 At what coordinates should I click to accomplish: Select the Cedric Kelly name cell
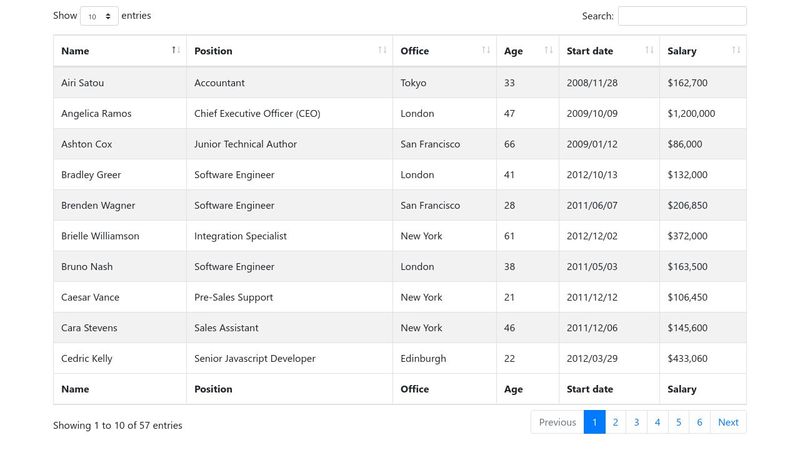coord(120,358)
